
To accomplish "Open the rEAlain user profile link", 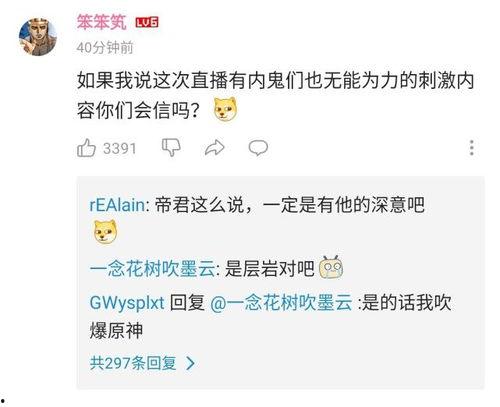I will click(117, 205).
